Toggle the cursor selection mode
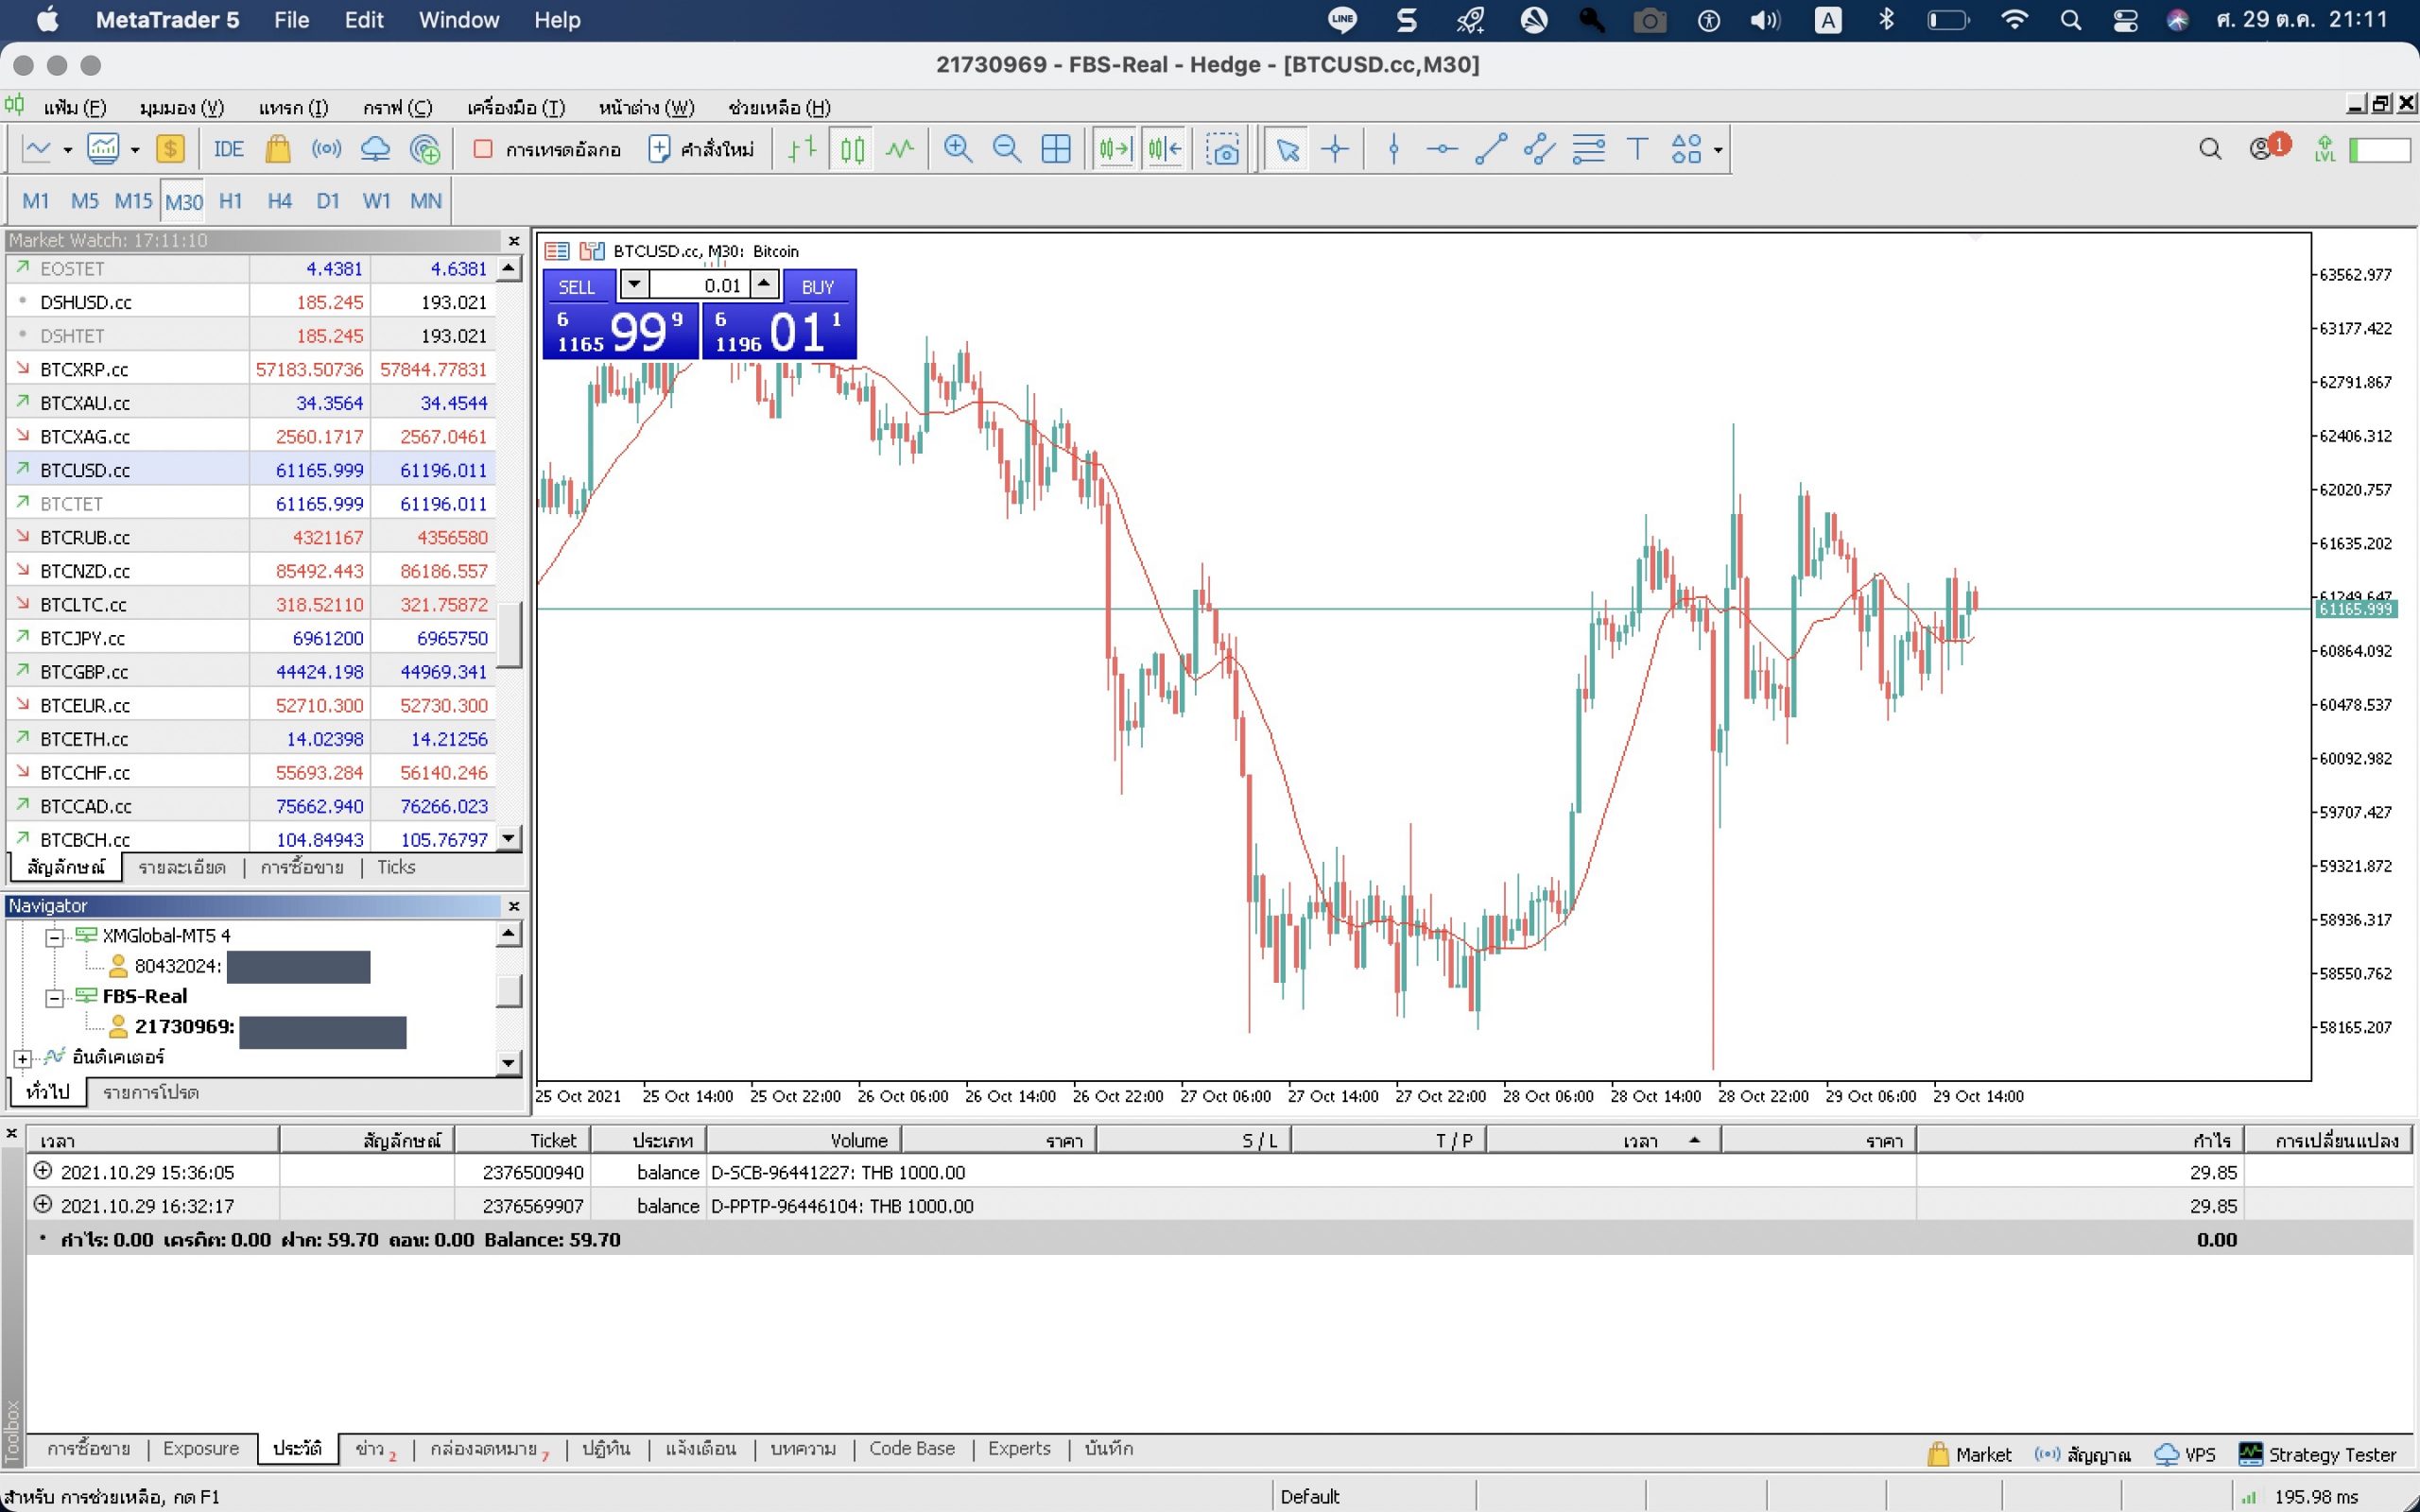Viewport: 2420px width, 1512px height. coord(1287,150)
